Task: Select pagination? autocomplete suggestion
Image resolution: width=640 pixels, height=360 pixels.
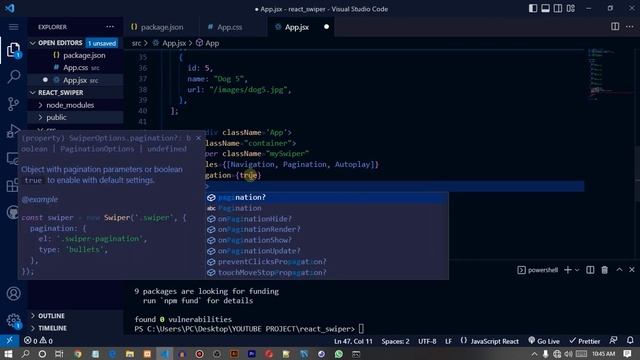Action: pyautogui.click(x=327, y=197)
